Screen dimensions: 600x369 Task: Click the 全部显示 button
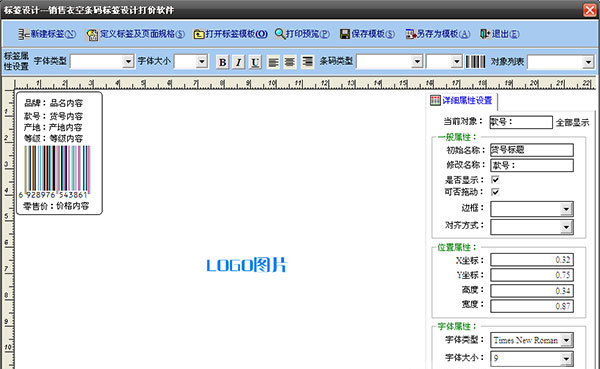click(x=572, y=122)
